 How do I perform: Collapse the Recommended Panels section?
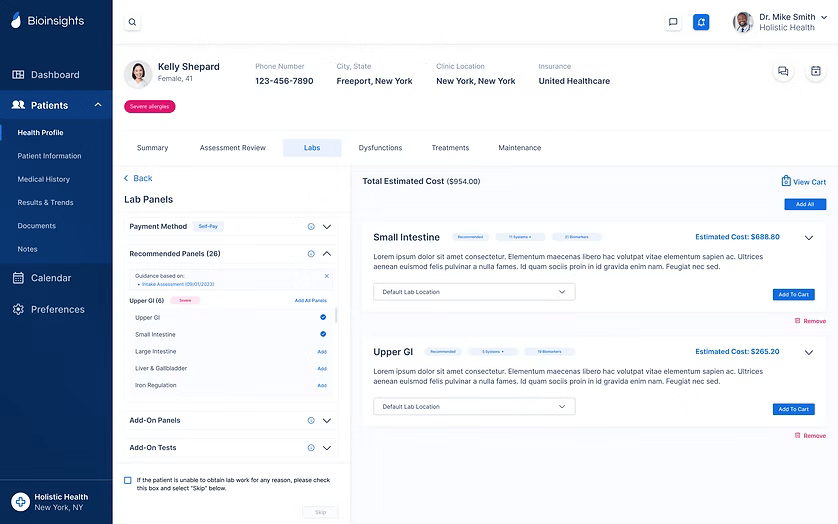tap(327, 254)
